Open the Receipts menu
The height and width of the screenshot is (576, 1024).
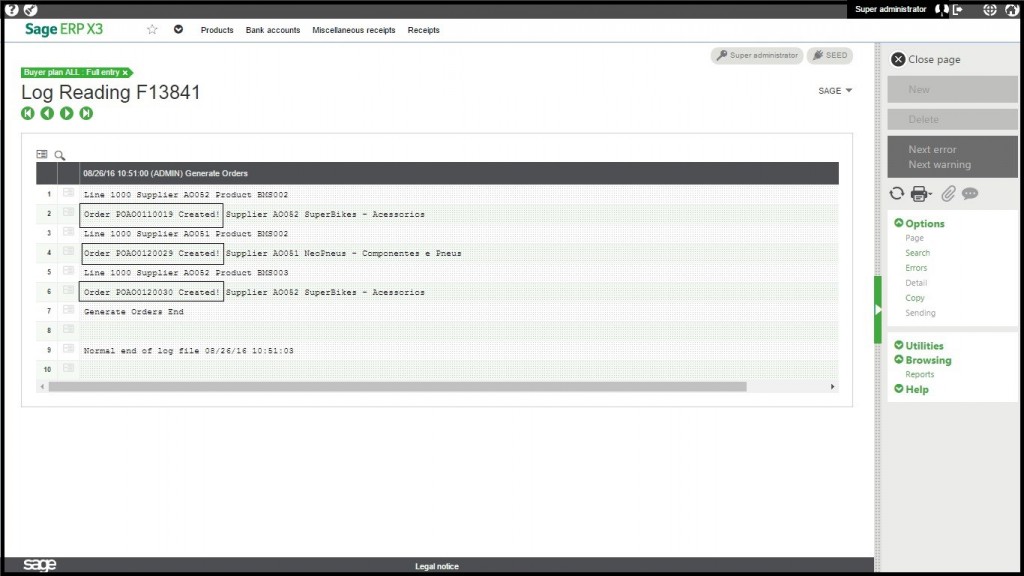click(423, 30)
